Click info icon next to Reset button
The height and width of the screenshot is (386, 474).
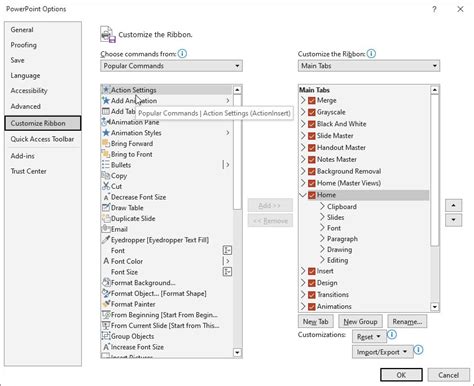pyautogui.click(x=392, y=334)
